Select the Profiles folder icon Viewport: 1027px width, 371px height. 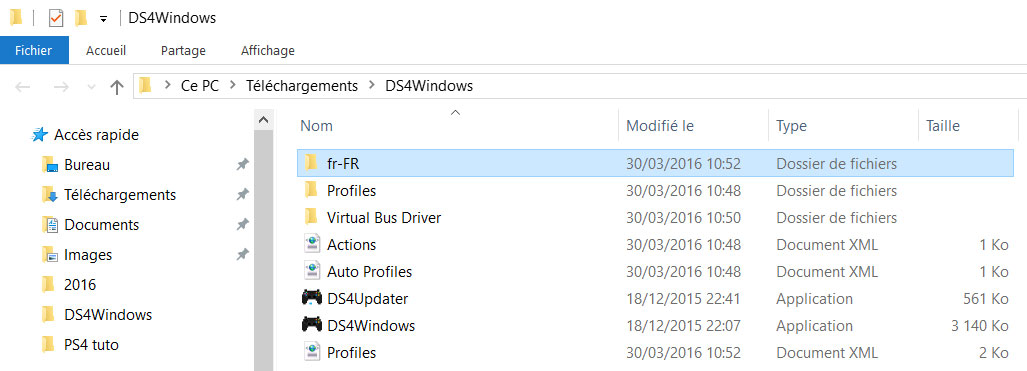coord(310,190)
